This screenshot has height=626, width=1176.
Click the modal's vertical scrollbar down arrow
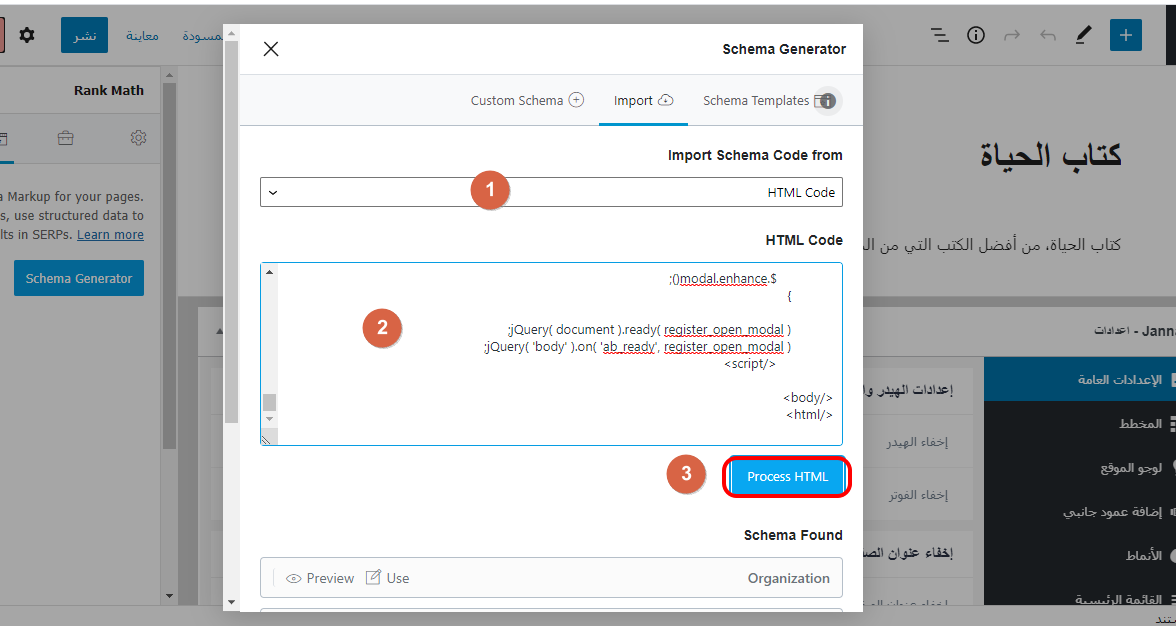232,602
